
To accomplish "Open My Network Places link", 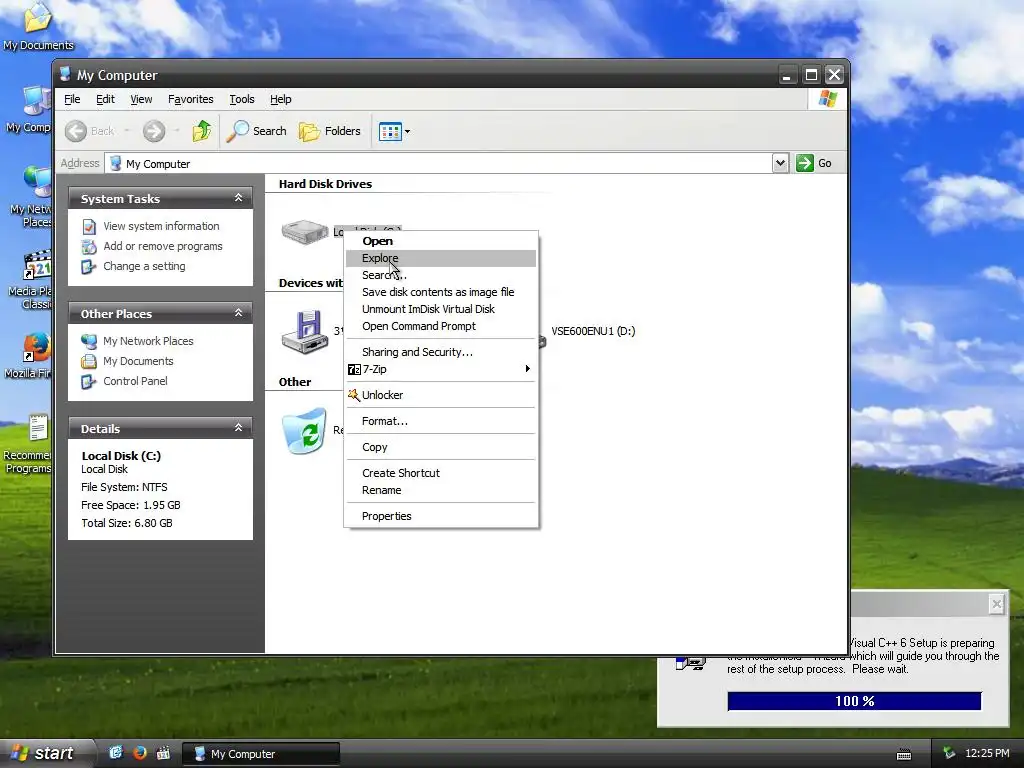I will 148,341.
